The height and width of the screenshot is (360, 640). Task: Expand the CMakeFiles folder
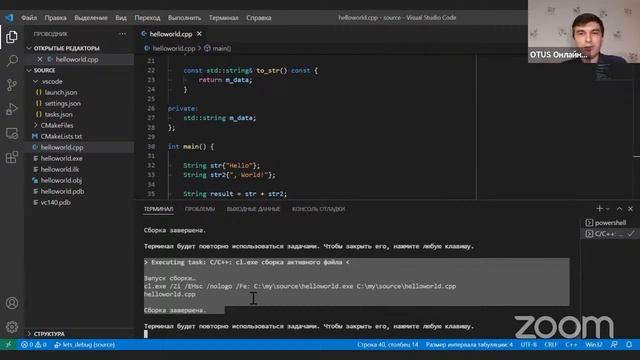point(36,125)
